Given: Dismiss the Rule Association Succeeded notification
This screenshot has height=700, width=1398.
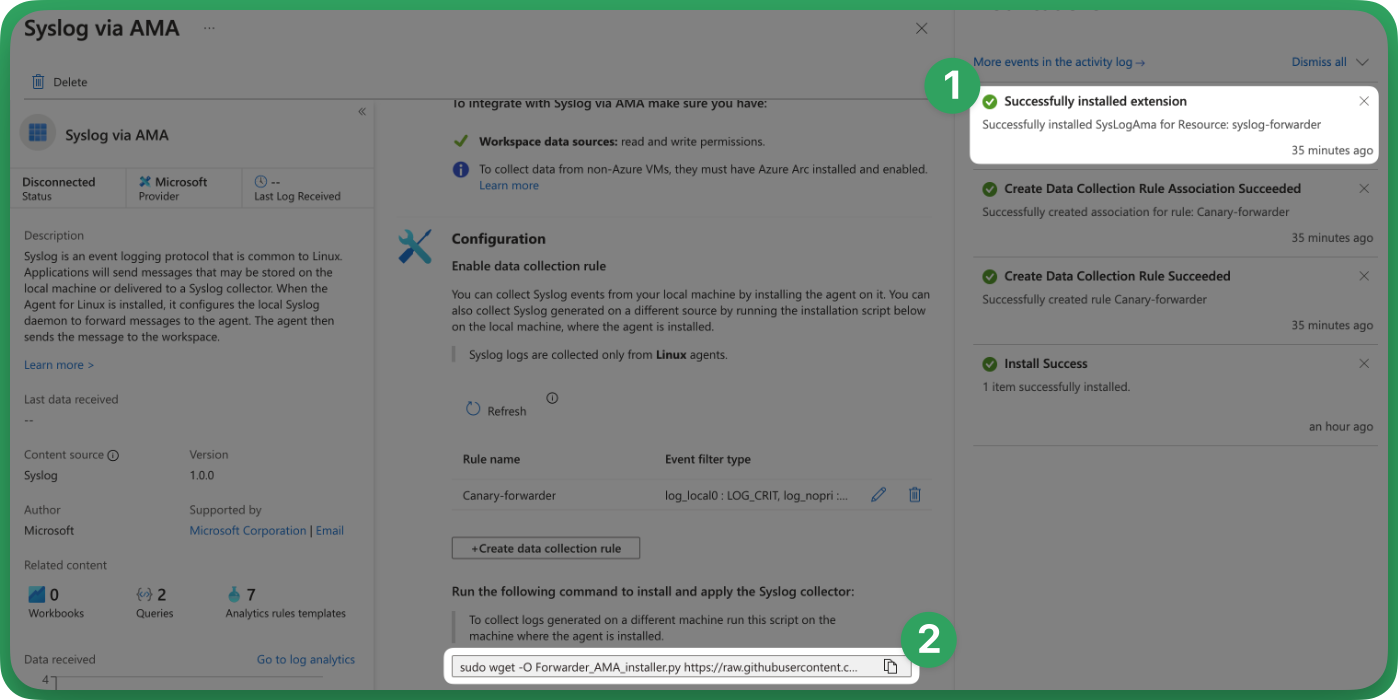Looking at the screenshot, I should pyautogui.click(x=1364, y=188).
